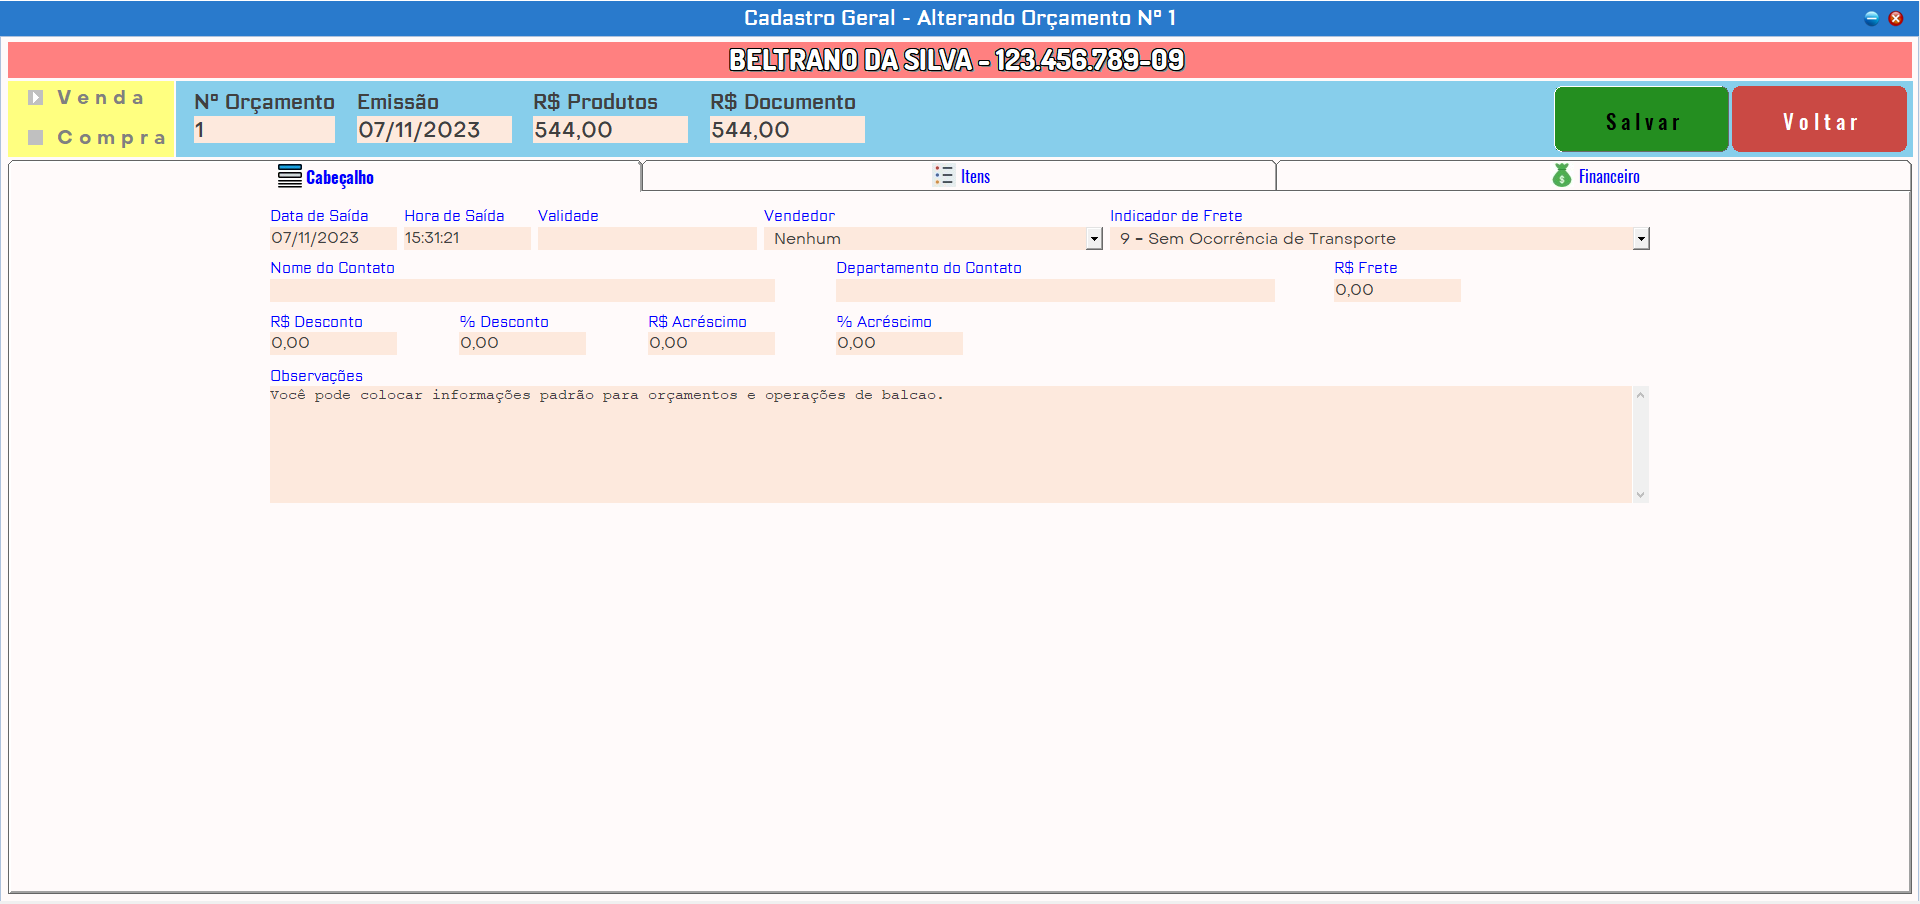Minimize window with blue title bar icon

point(1872,18)
